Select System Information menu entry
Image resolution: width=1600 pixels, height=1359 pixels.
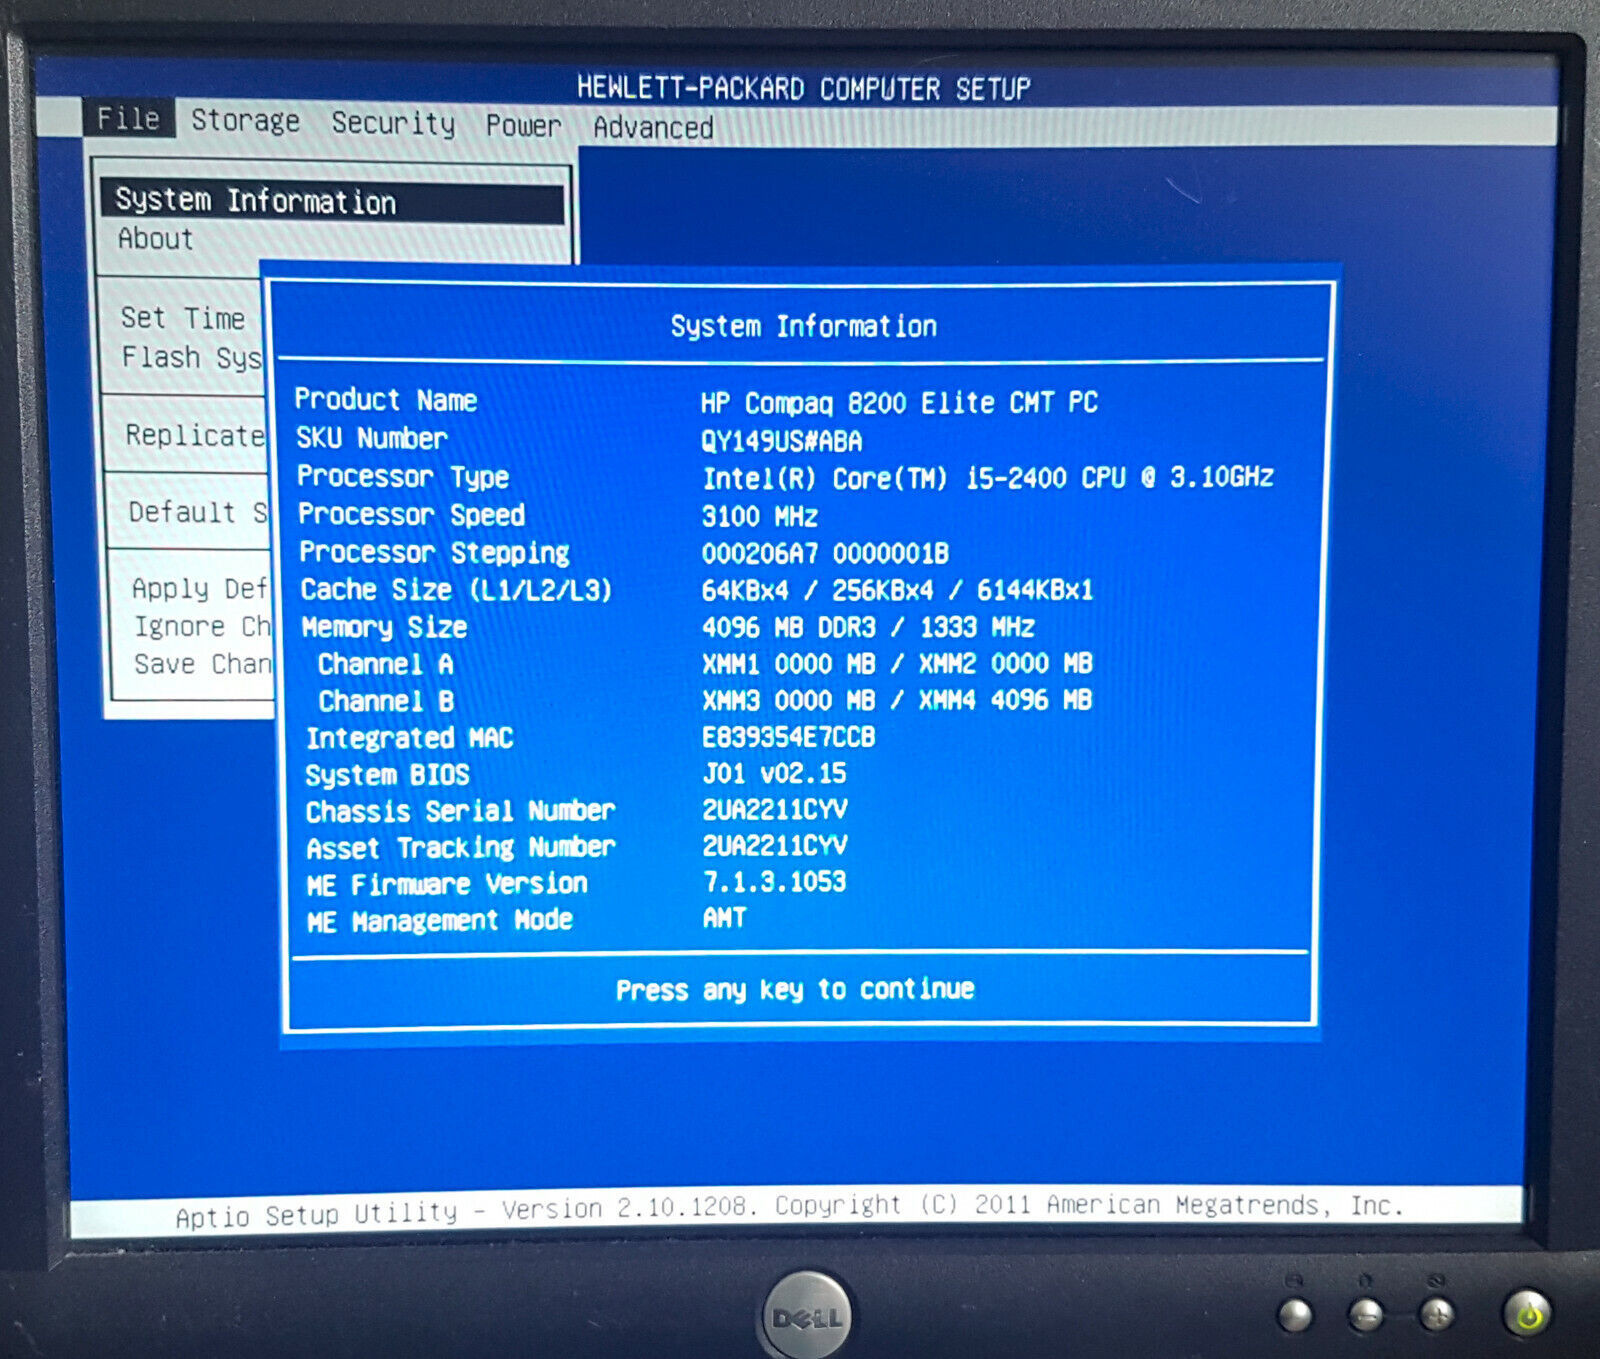coord(332,202)
